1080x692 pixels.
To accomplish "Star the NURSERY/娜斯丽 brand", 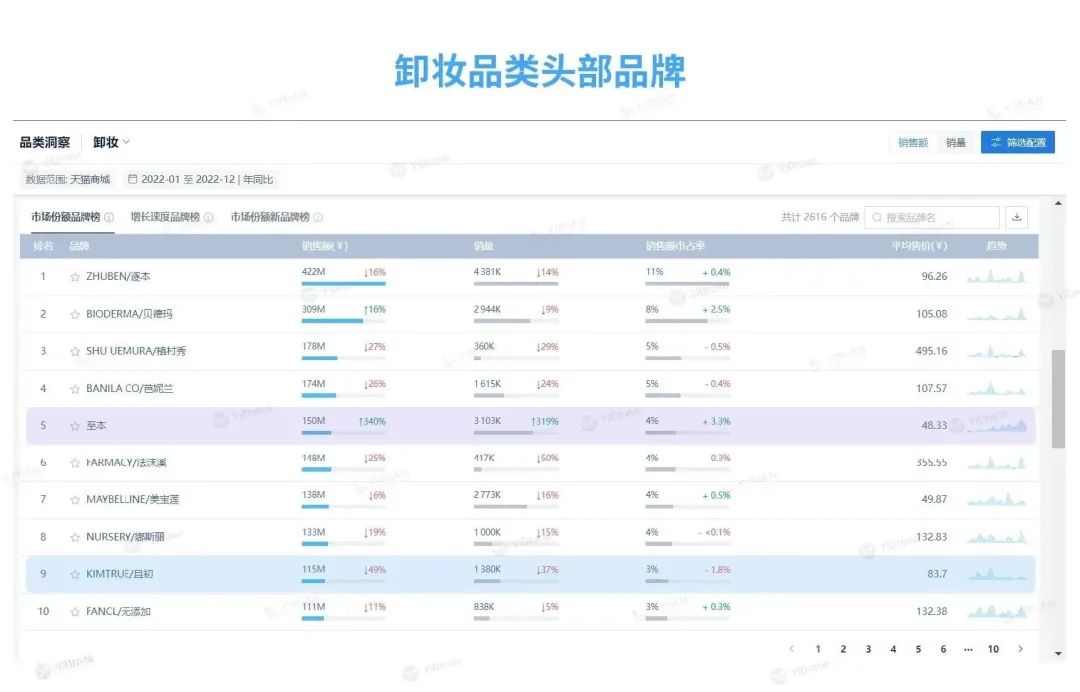I will (x=74, y=537).
